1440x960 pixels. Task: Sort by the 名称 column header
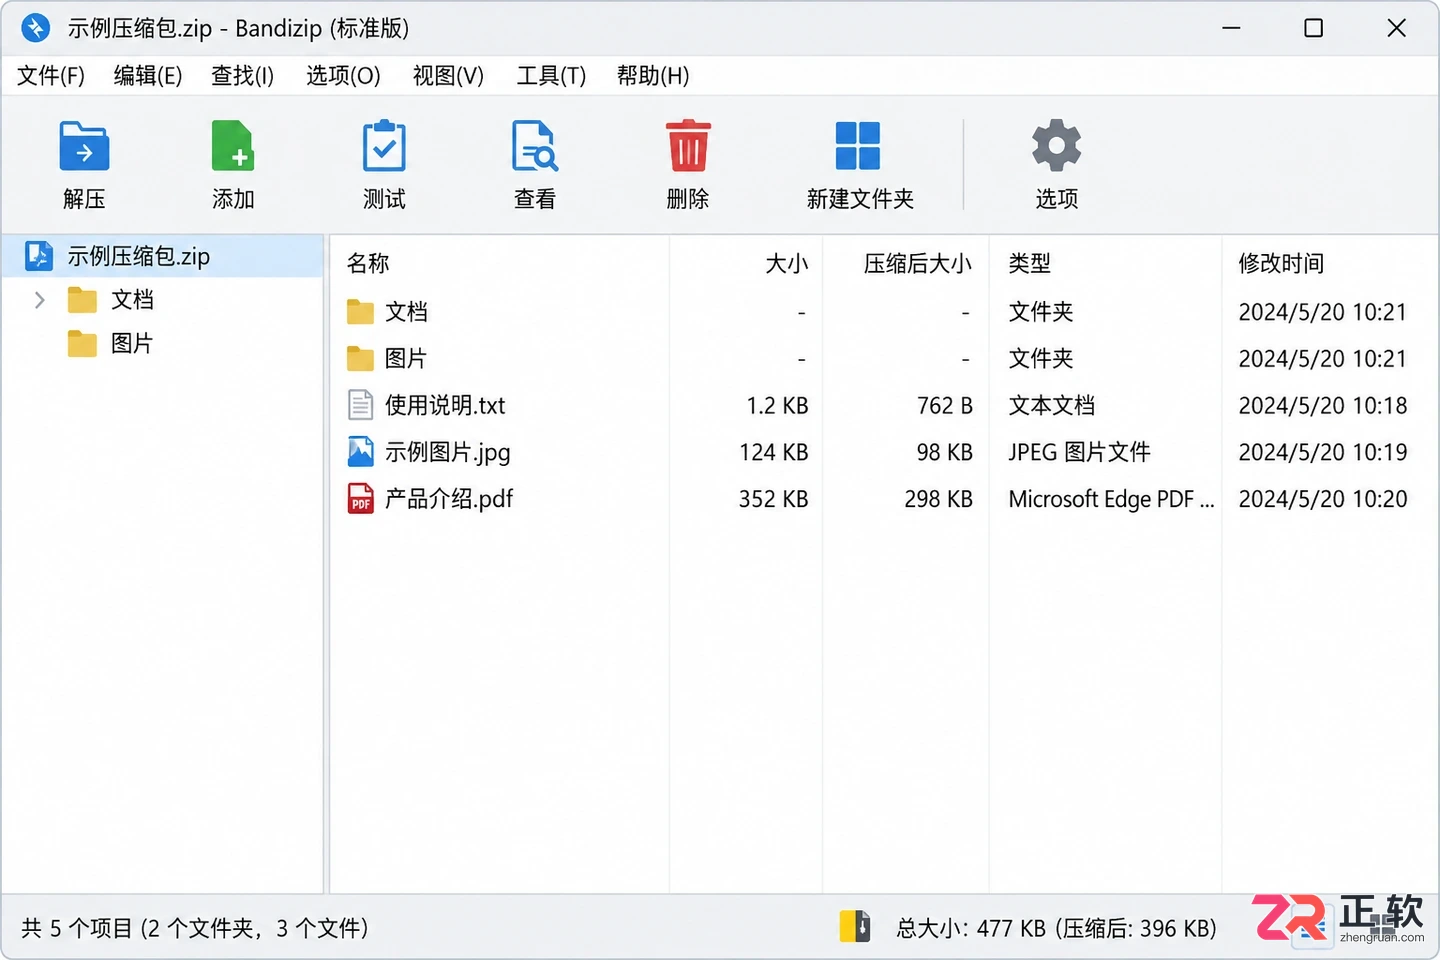(368, 263)
